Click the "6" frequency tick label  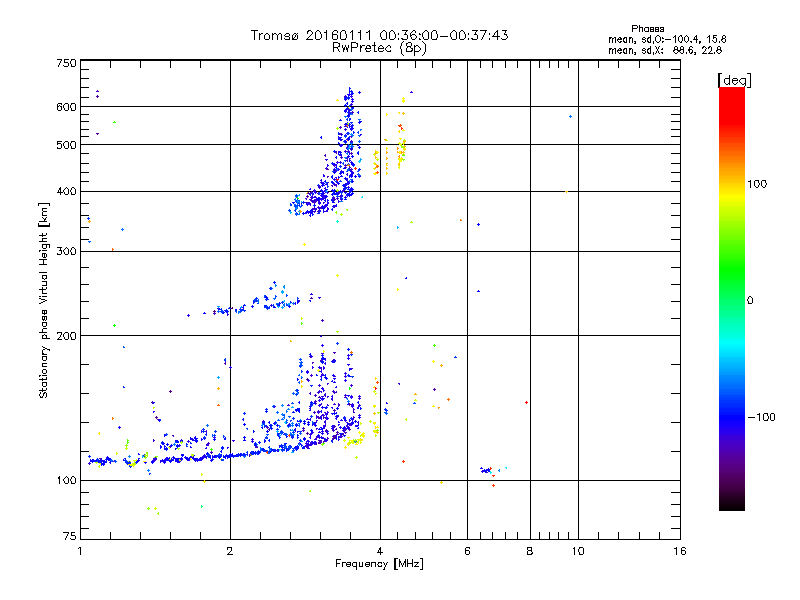467,551
